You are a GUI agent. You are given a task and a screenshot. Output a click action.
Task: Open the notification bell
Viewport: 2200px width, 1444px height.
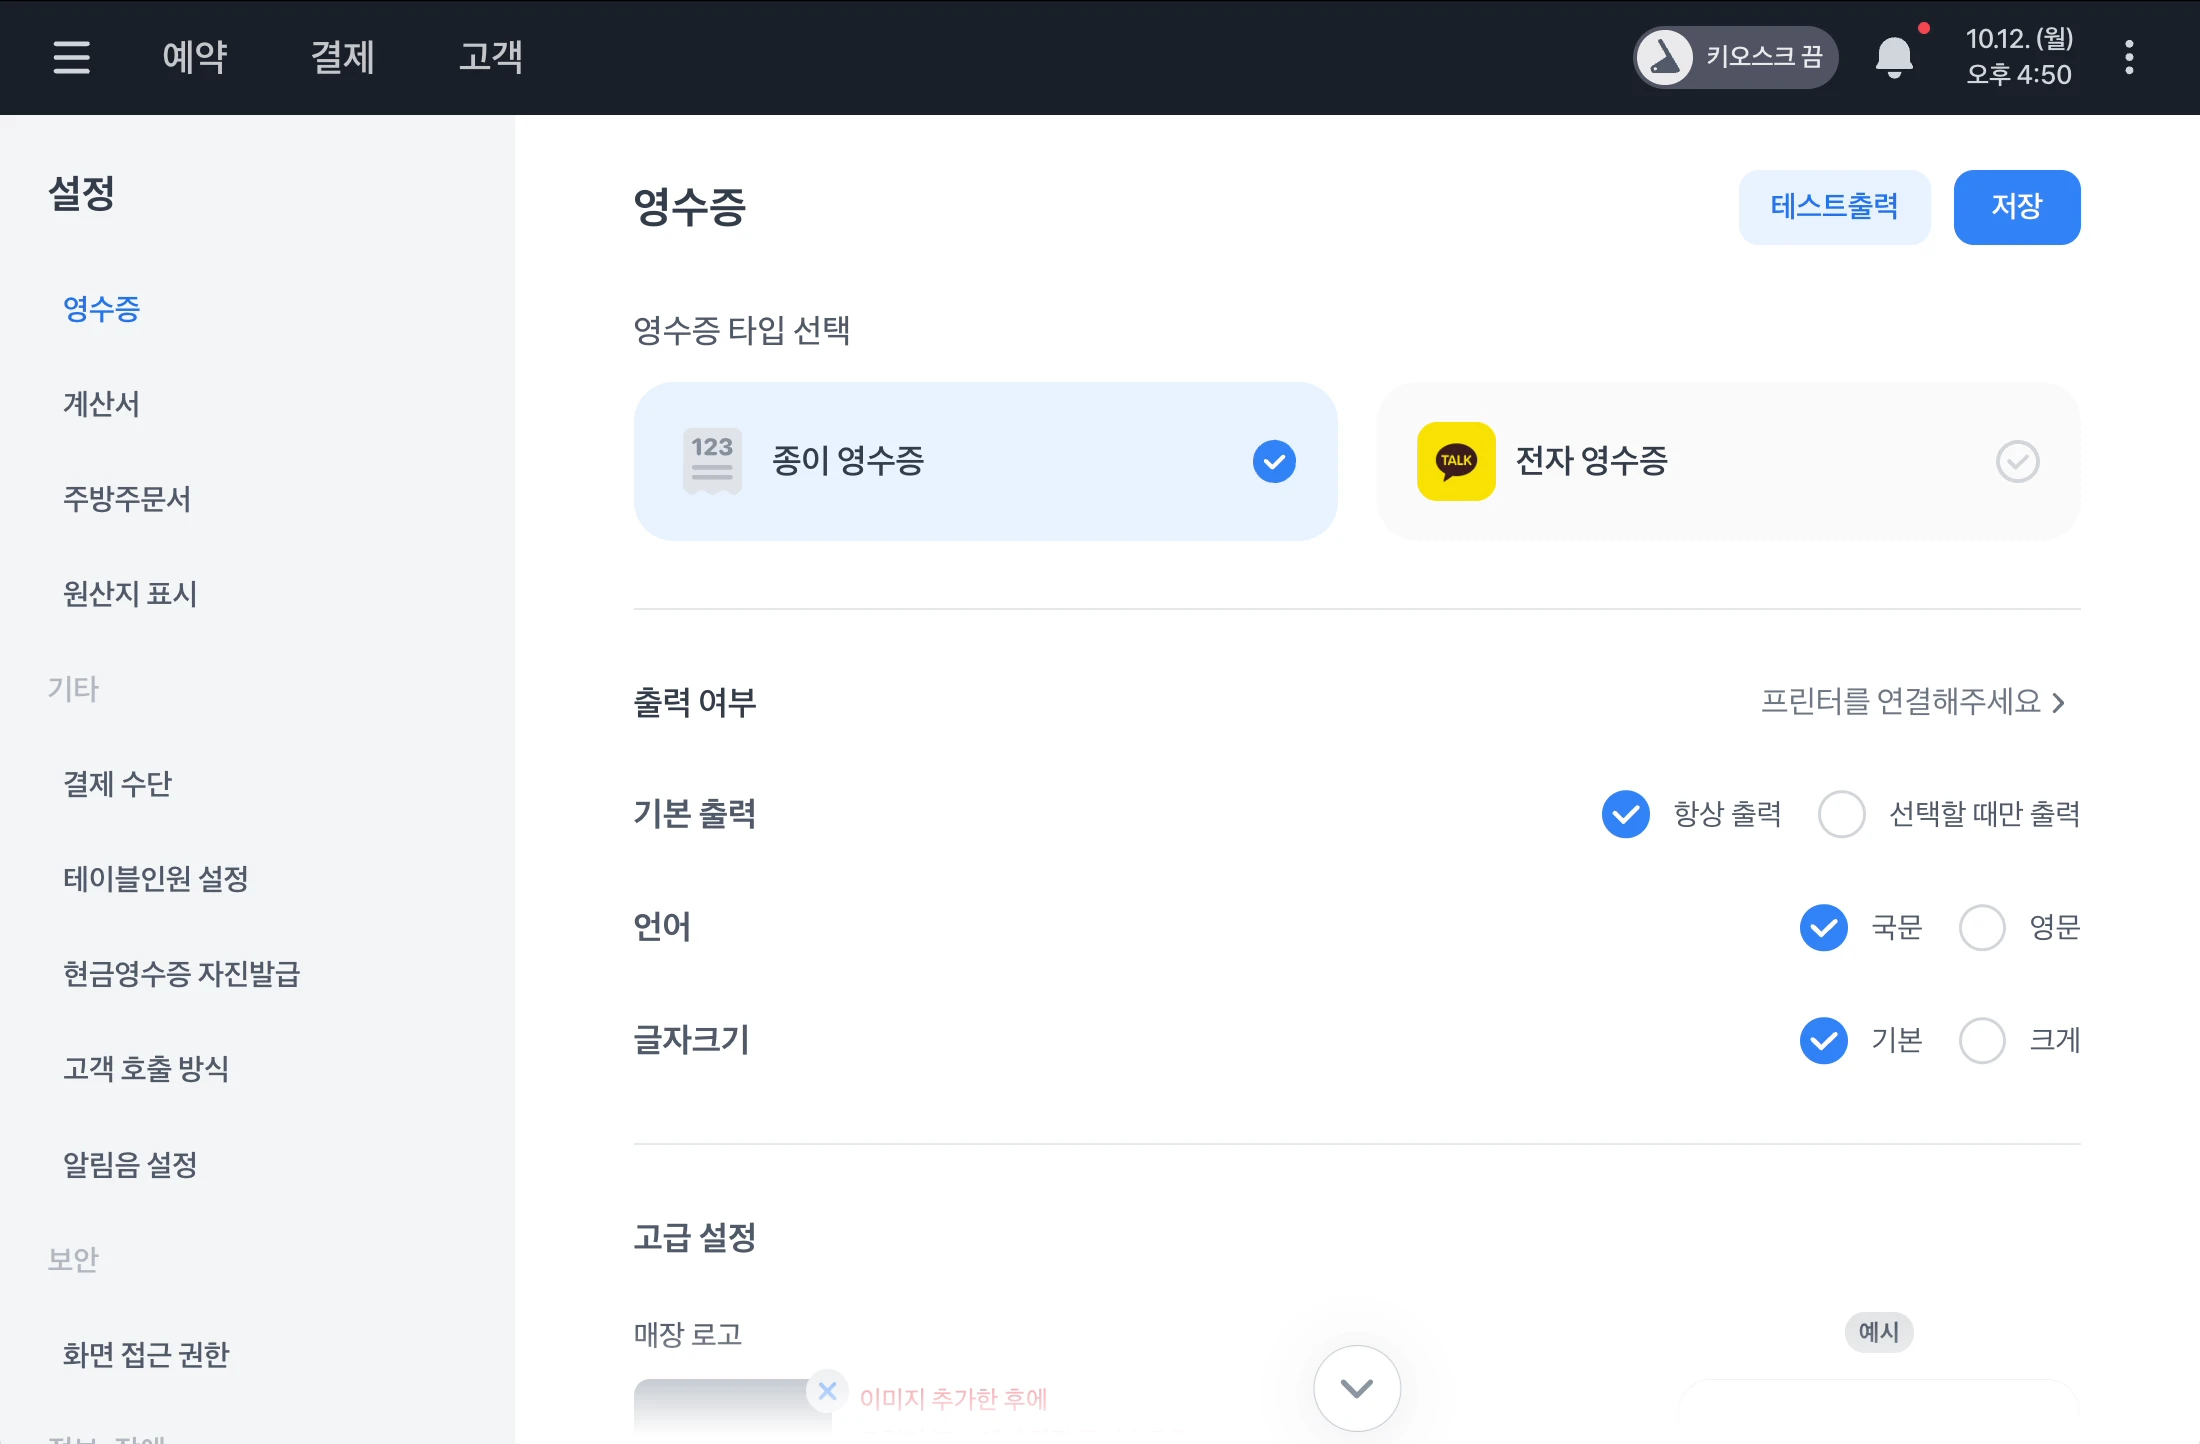click(x=1894, y=57)
